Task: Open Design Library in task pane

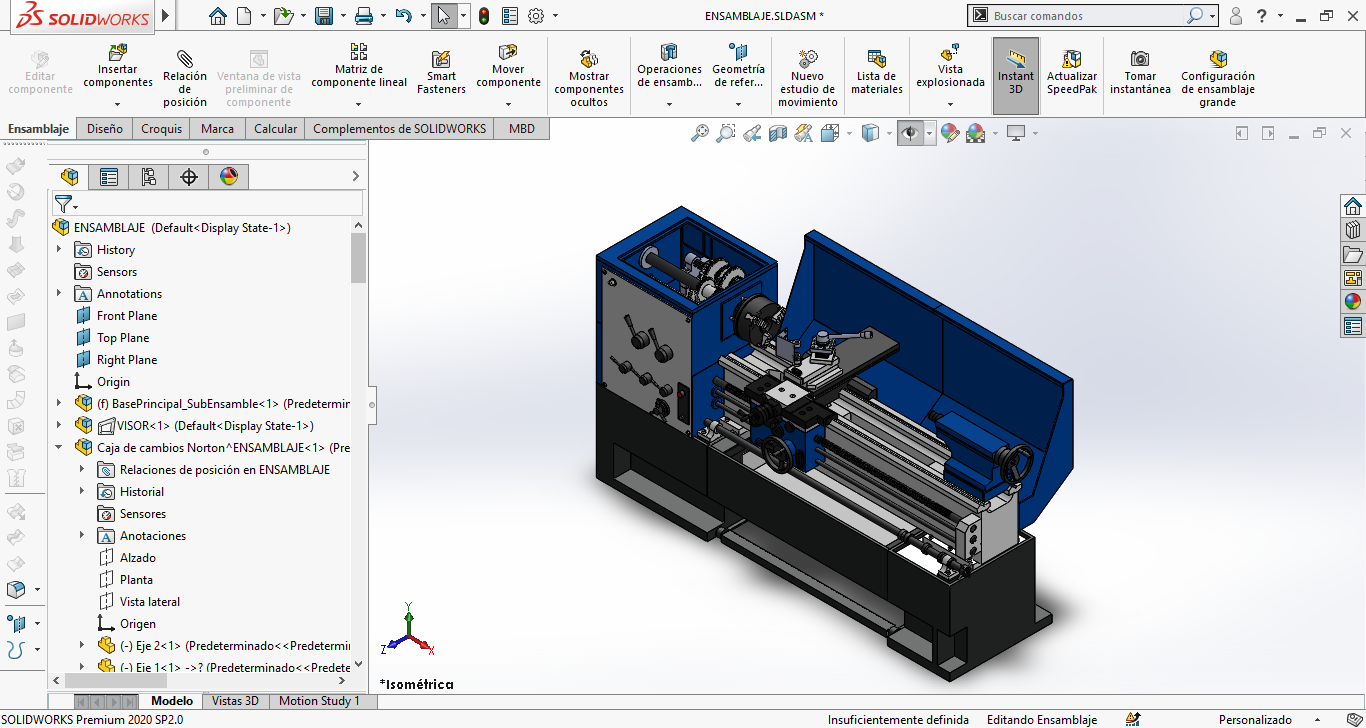Action: coord(1353,229)
